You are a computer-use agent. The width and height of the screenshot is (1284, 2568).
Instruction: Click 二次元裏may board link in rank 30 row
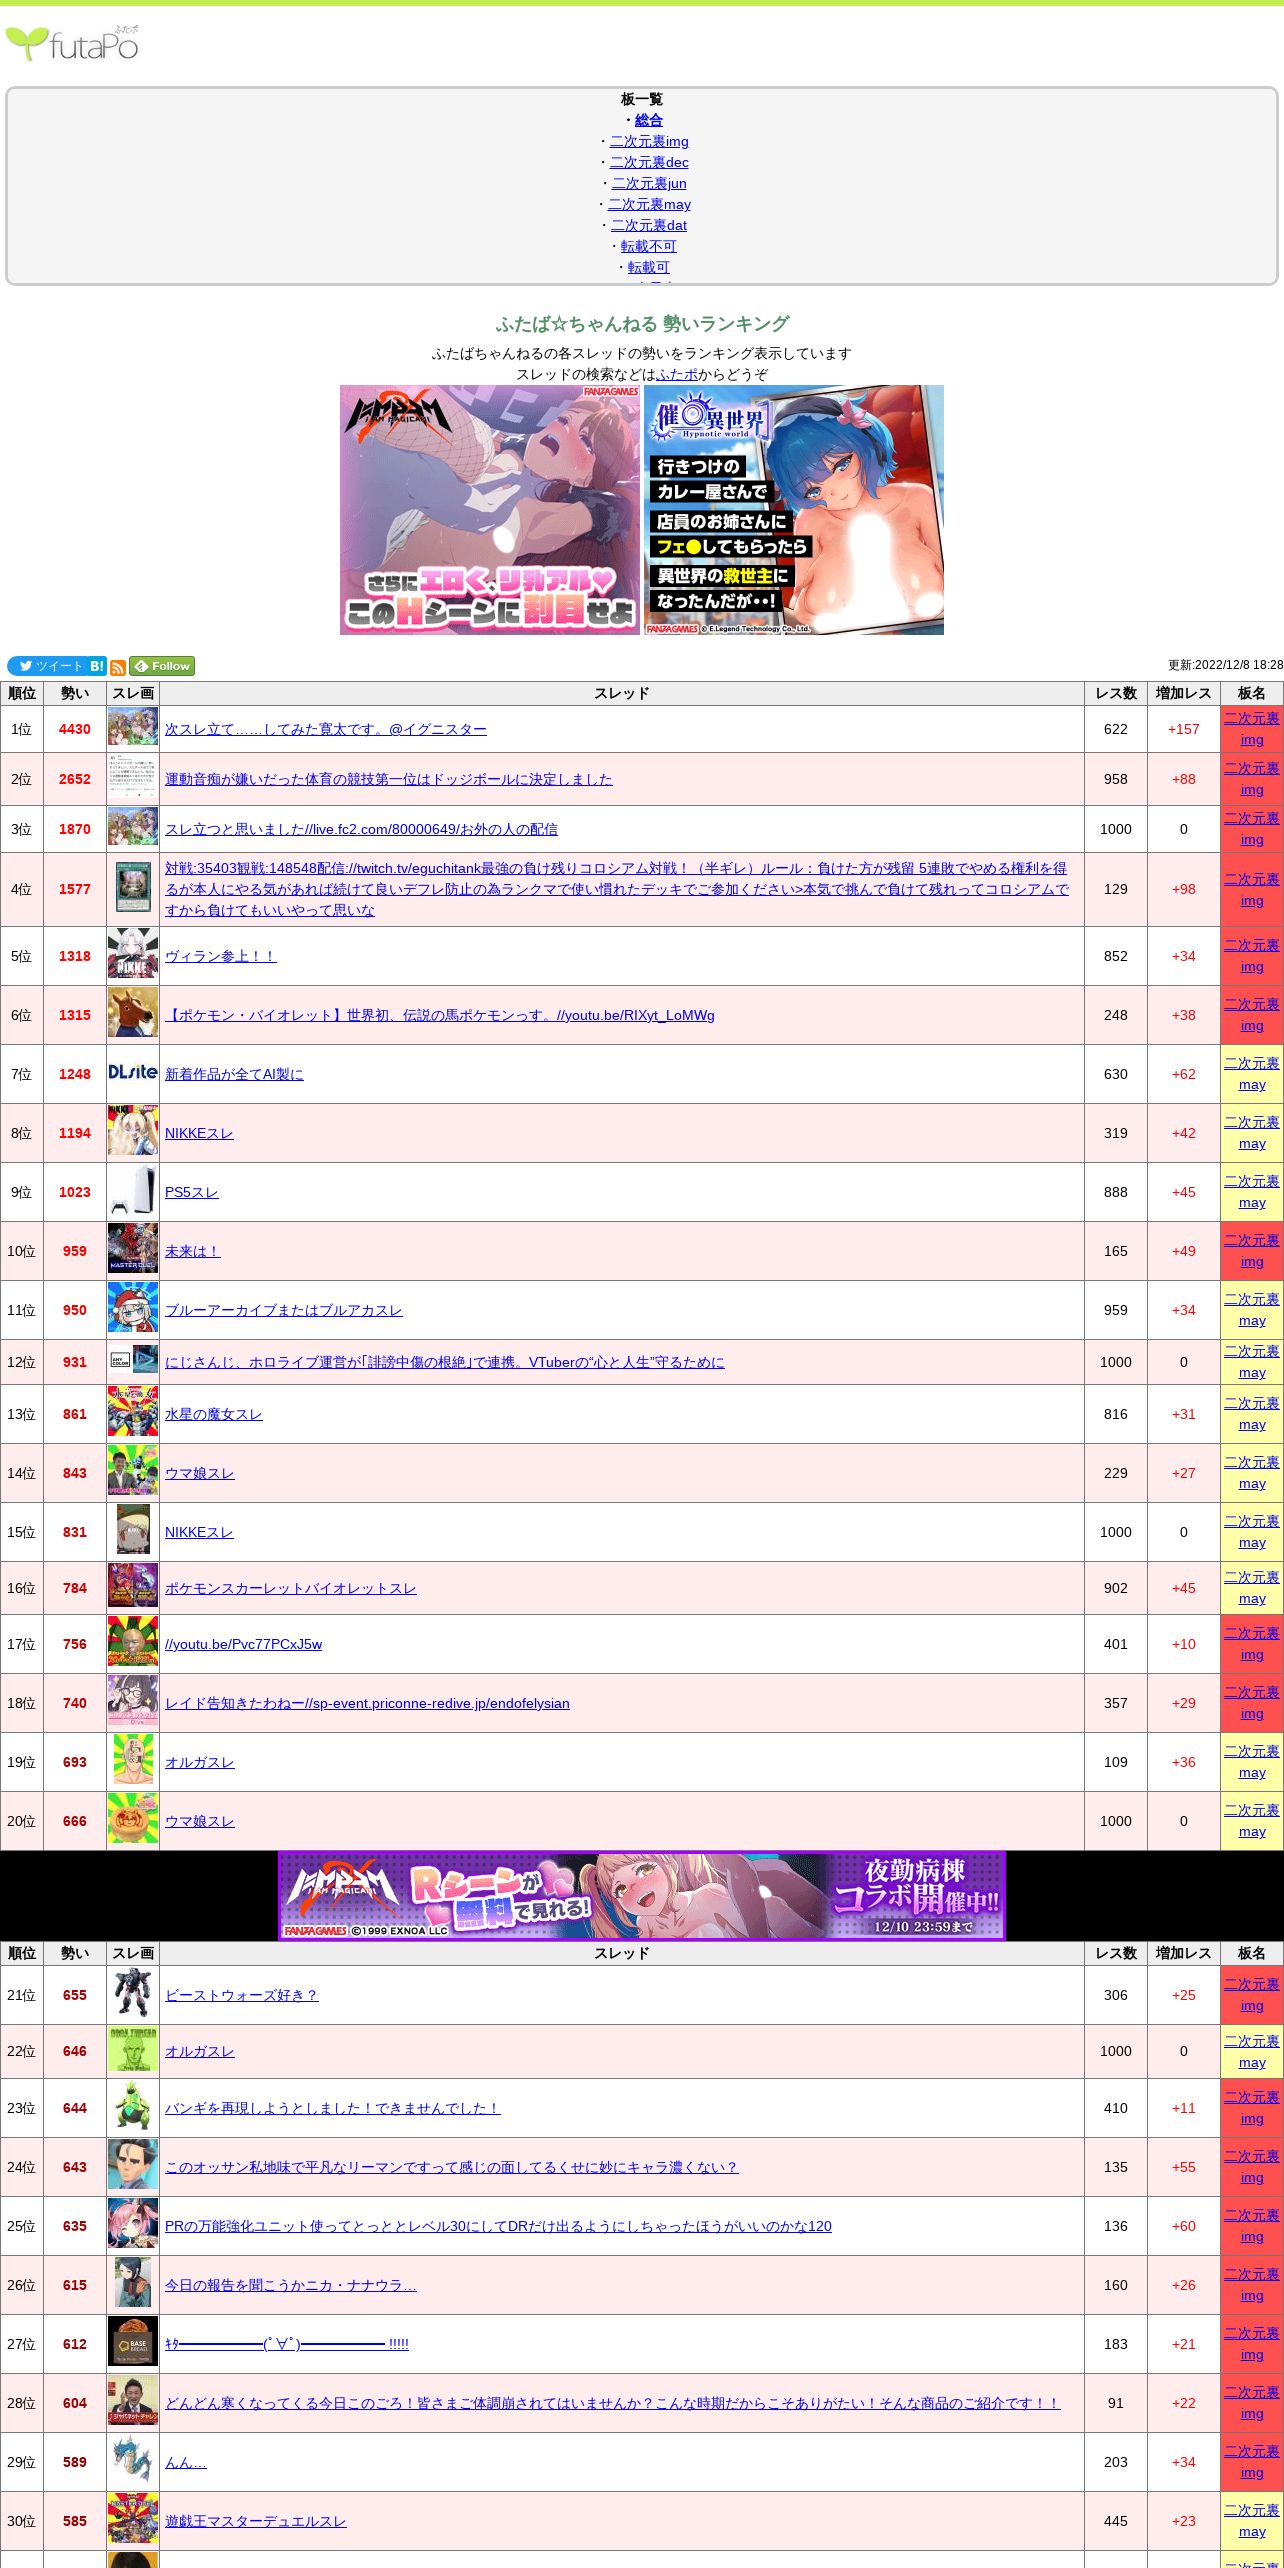click(1252, 2521)
